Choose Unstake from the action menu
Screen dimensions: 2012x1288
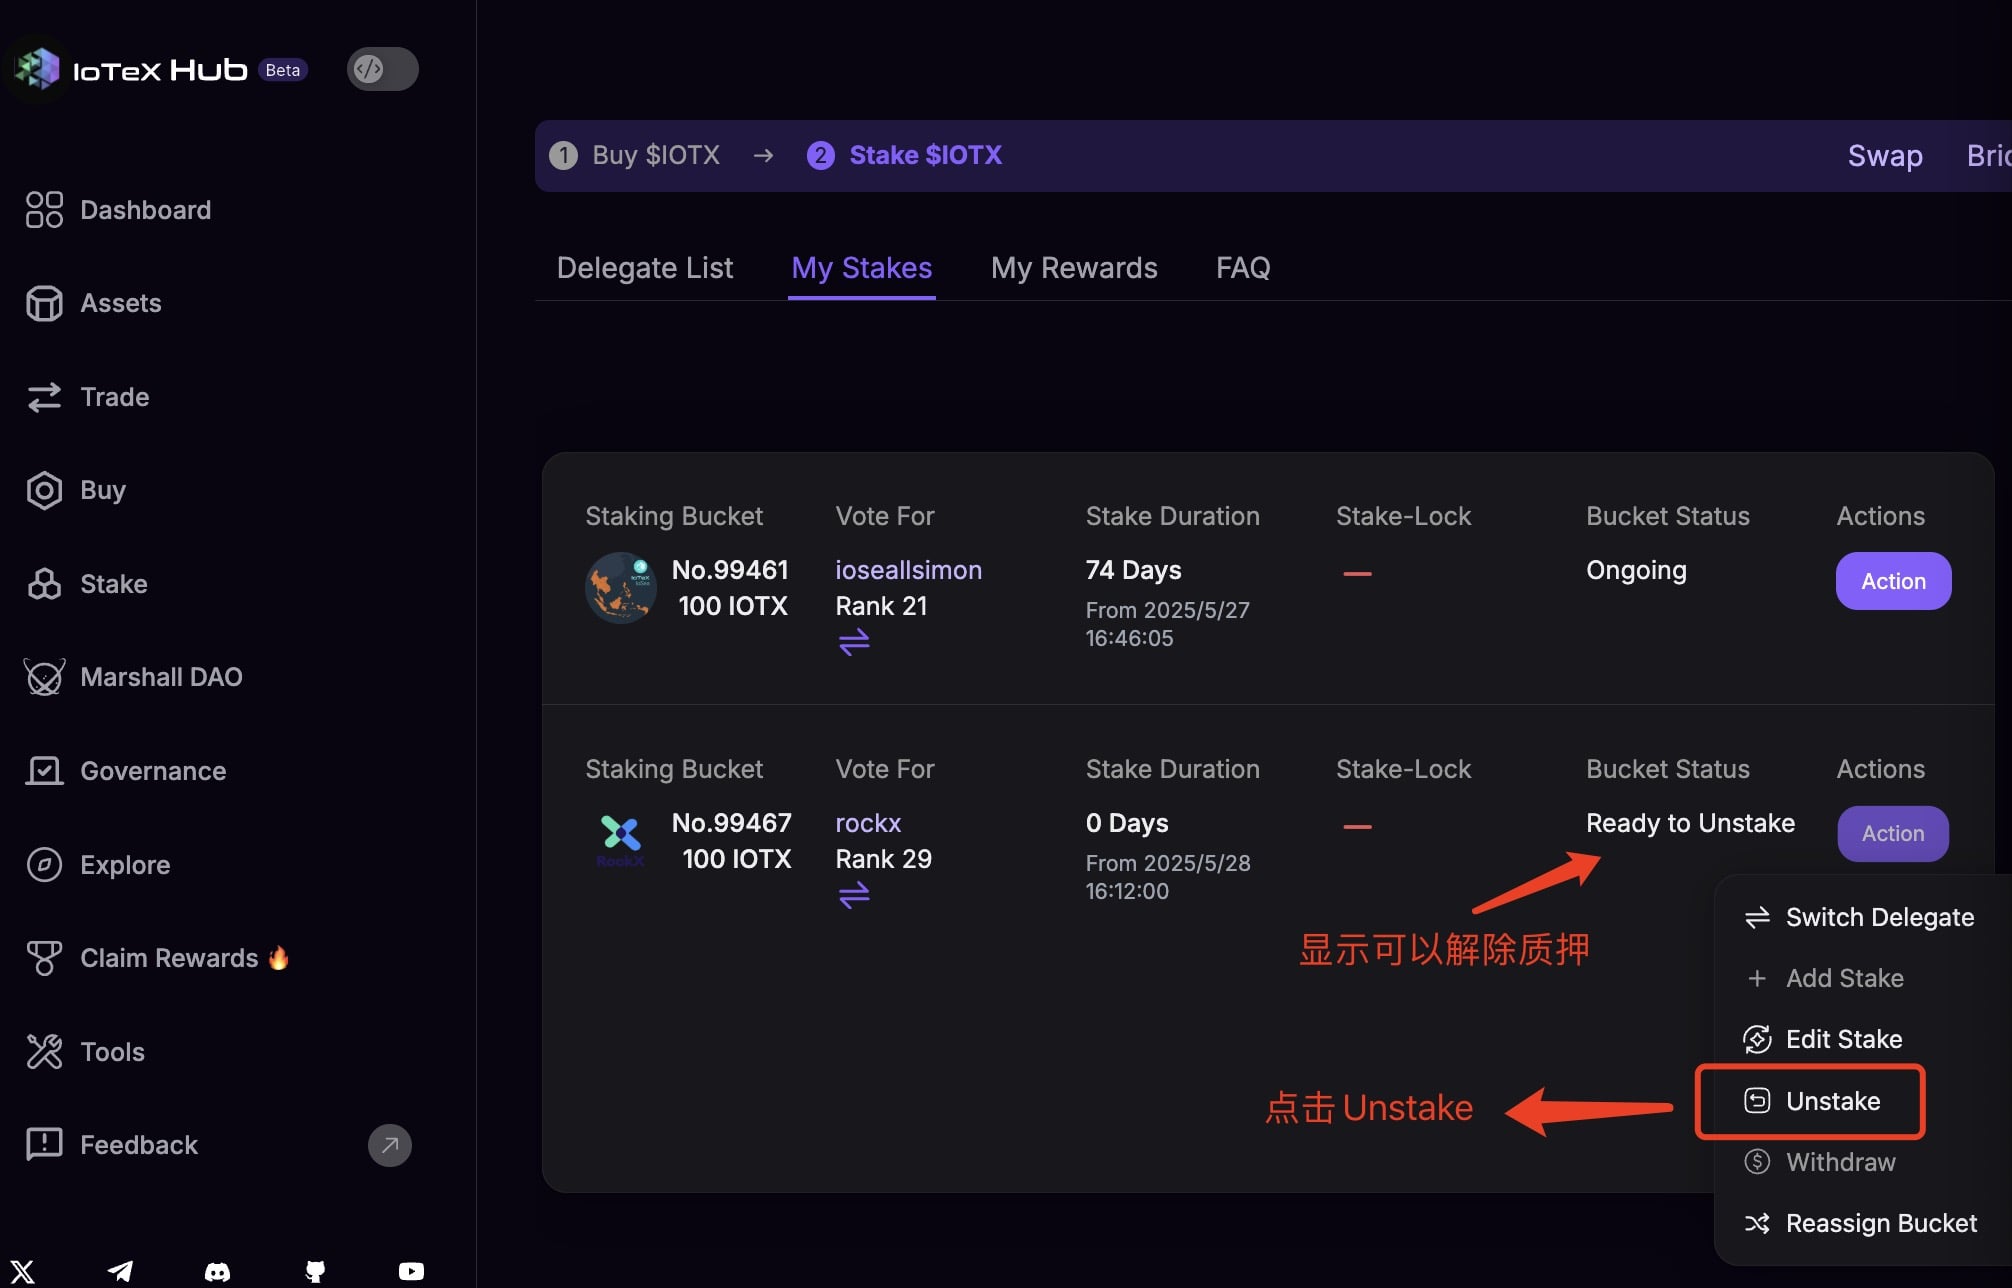pyautogui.click(x=1831, y=1101)
